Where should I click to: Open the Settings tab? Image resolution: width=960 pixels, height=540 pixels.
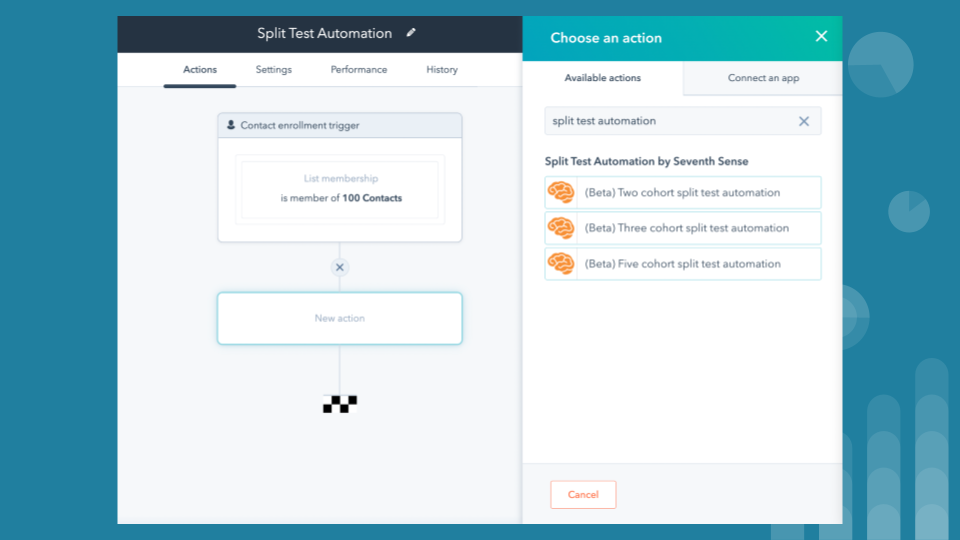pos(274,70)
